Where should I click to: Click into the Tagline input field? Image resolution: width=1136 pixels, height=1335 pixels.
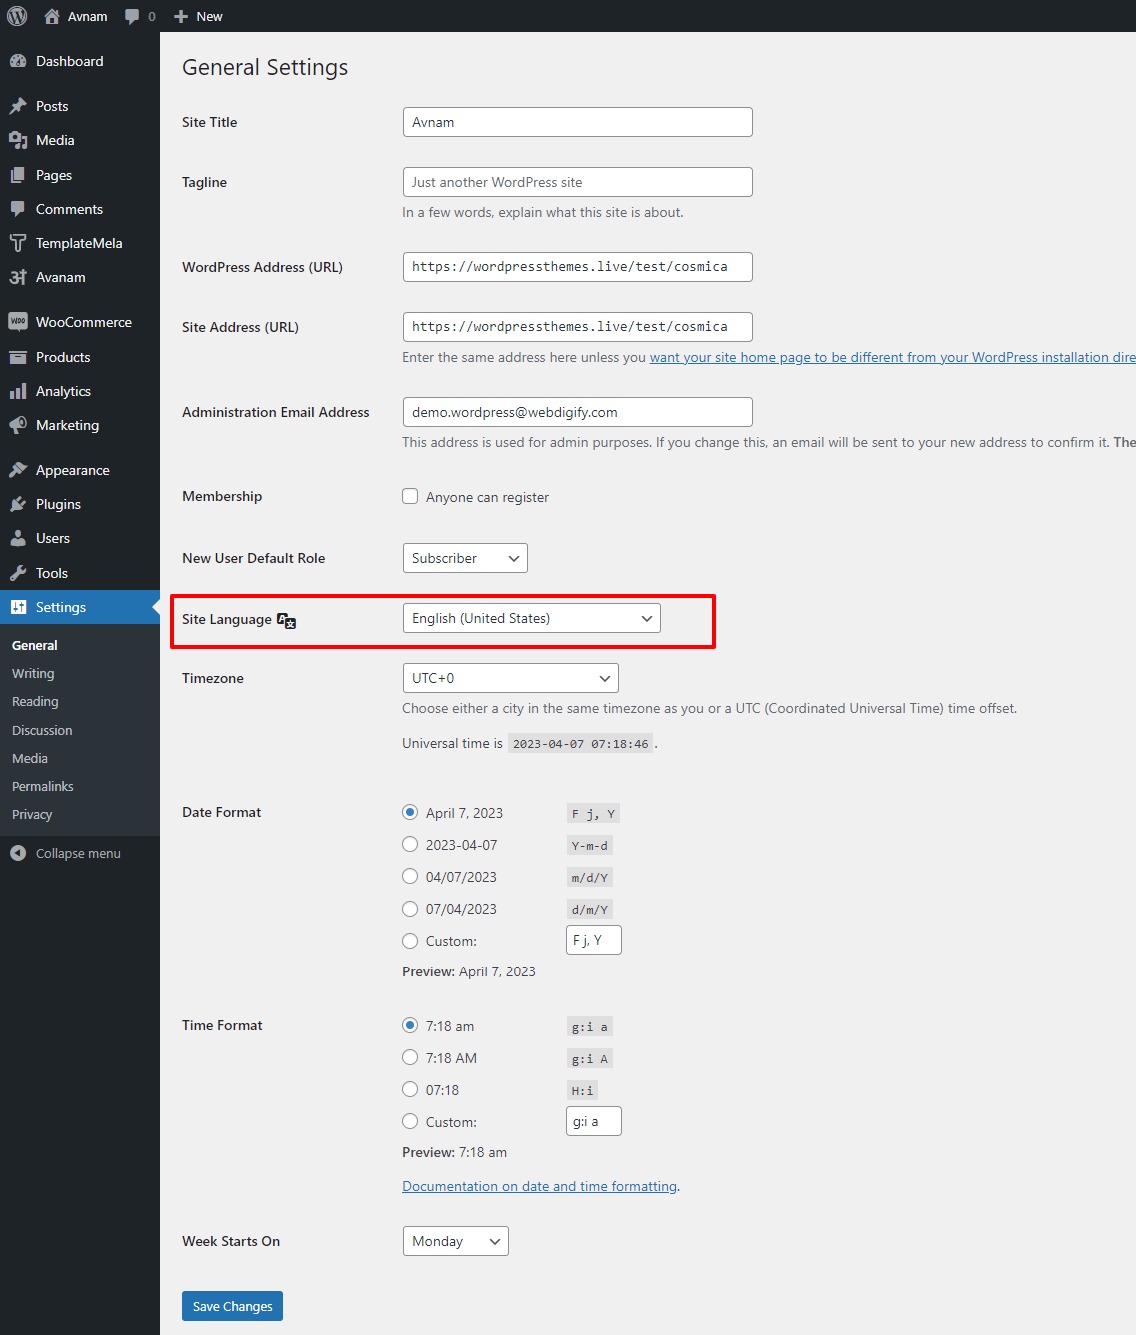[578, 182]
